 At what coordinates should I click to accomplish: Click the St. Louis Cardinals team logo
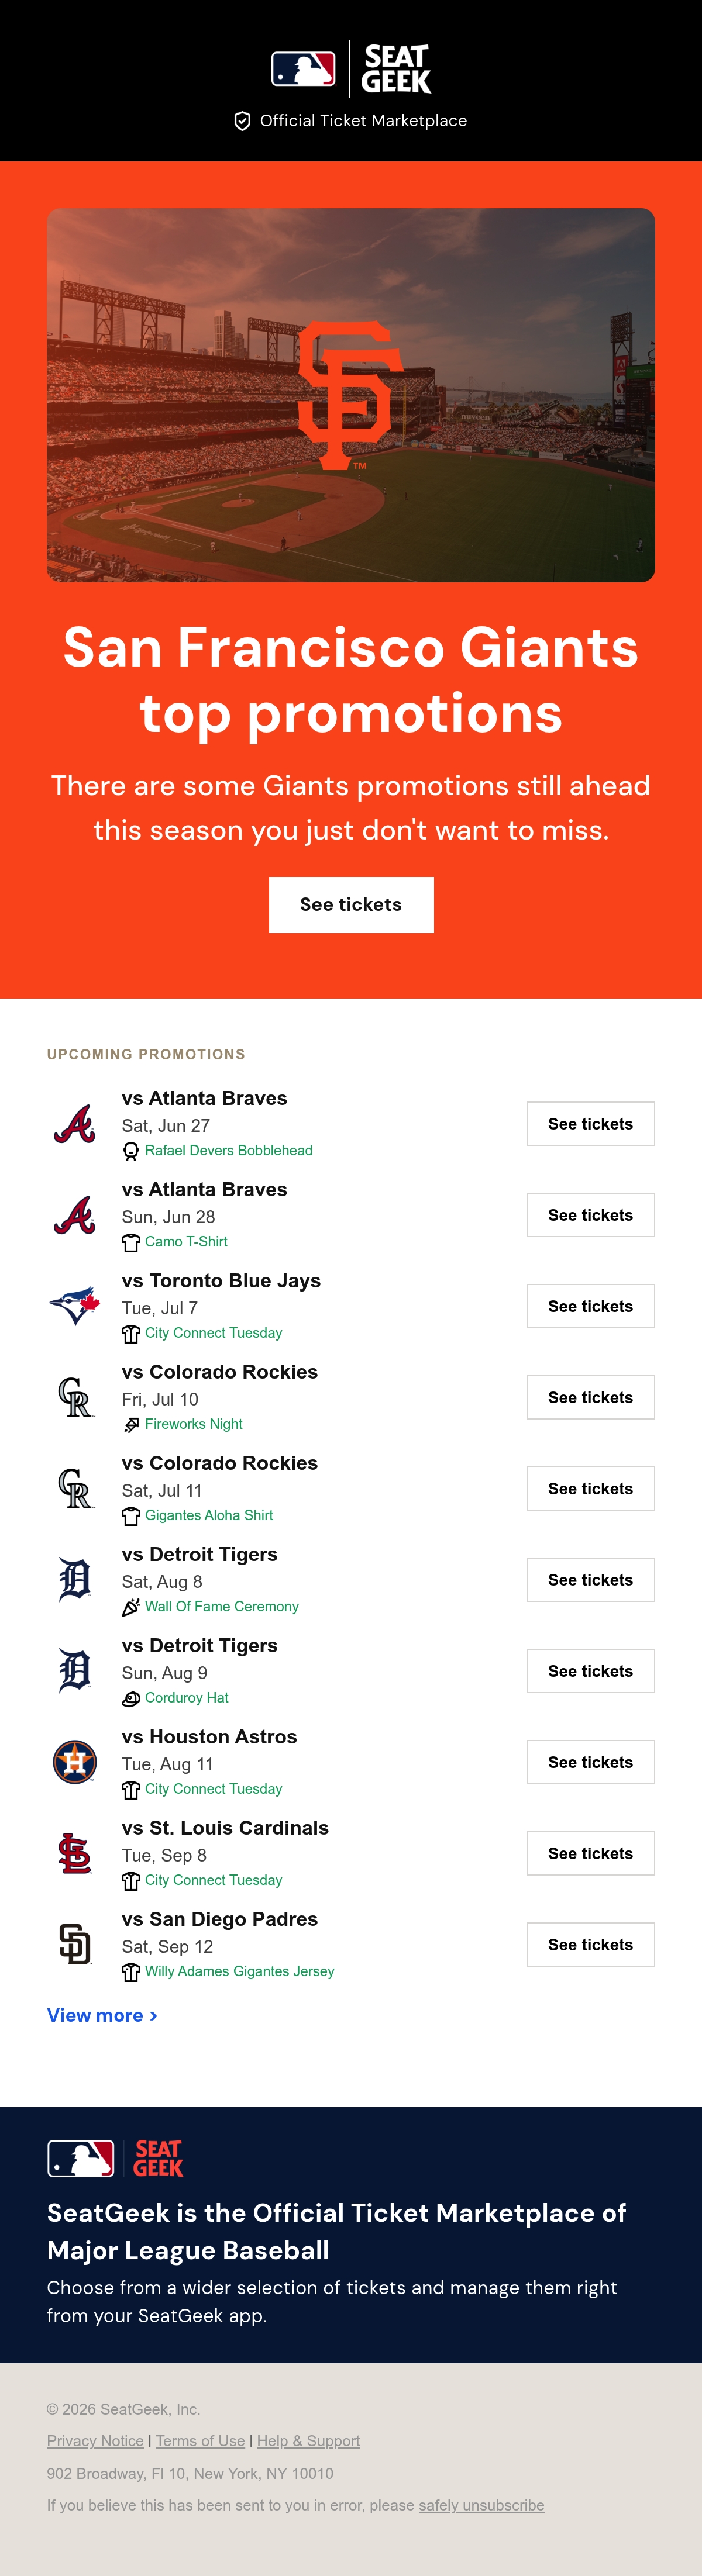click(x=75, y=1853)
